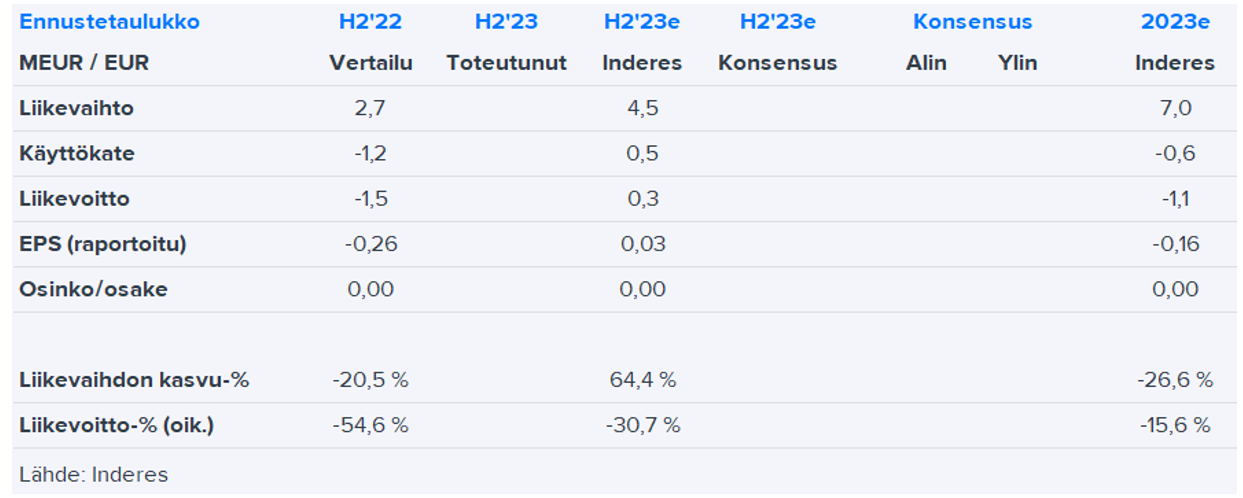1243x498 pixels.
Task: Select the 2023e column header
Action: click(x=1174, y=22)
